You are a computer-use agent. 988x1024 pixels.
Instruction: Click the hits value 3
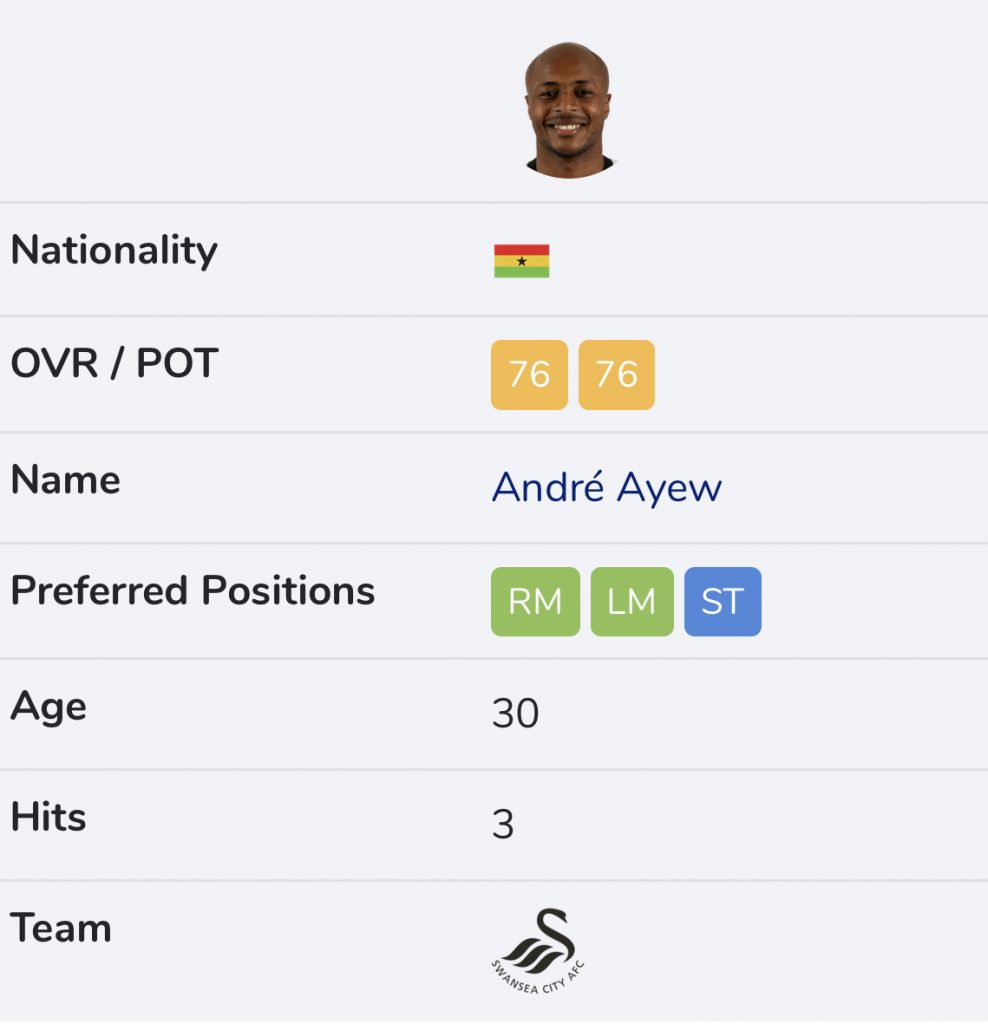pos(503,824)
